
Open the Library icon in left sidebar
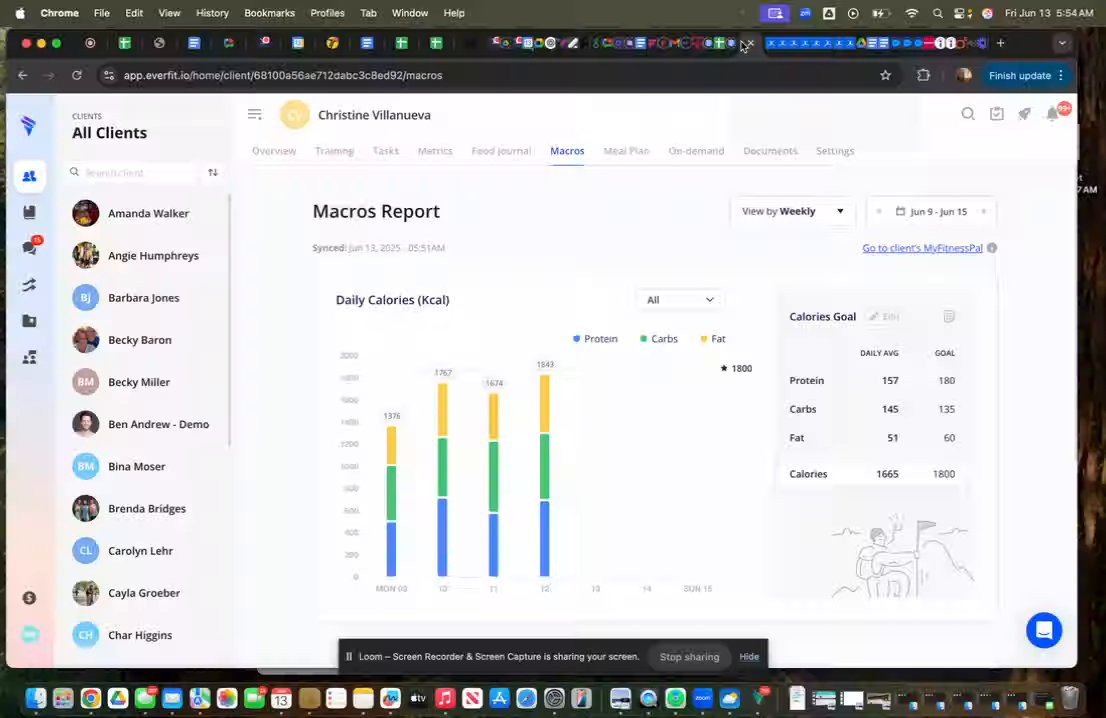tap(29, 212)
